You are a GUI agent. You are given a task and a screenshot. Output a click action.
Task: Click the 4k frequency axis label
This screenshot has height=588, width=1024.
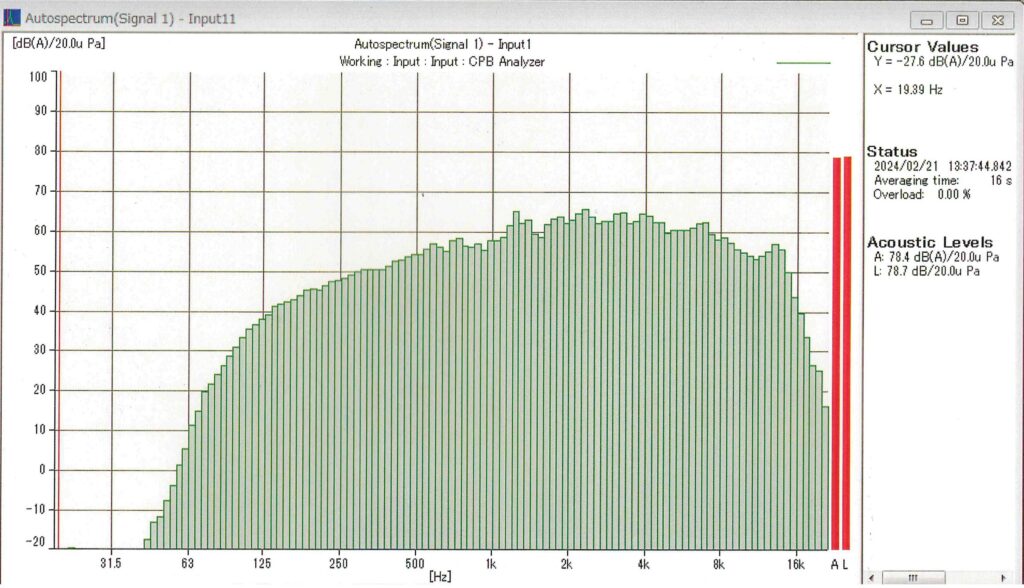[643, 564]
